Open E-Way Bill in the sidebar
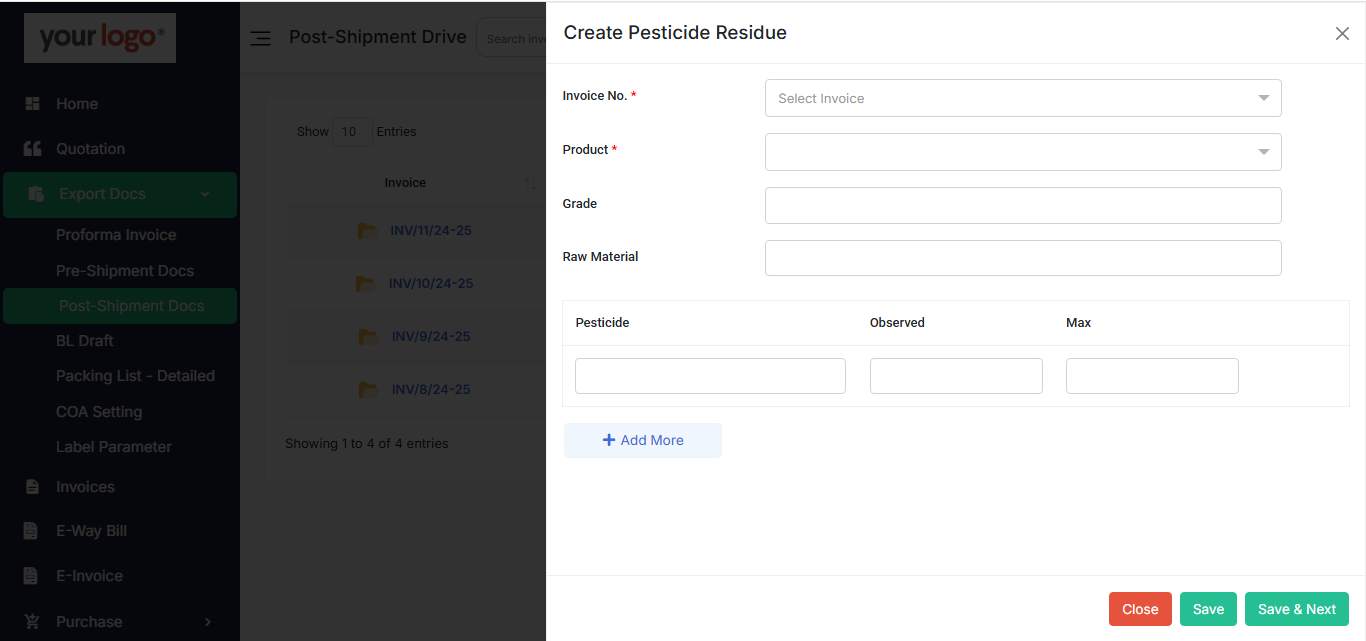Image resolution: width=1366 pixels, height=641 pixels. click(91, 531)
